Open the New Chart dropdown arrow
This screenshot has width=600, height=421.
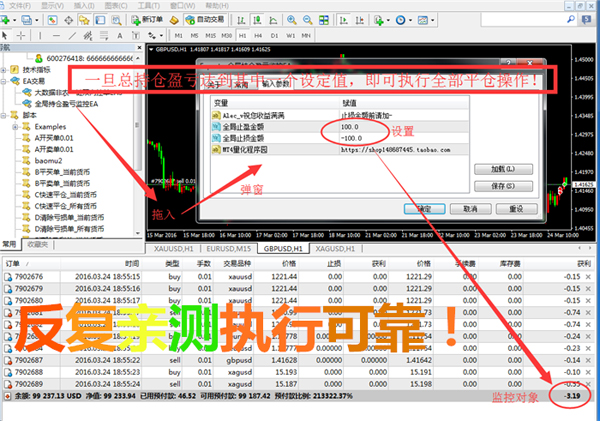click(x=15, y=20)
